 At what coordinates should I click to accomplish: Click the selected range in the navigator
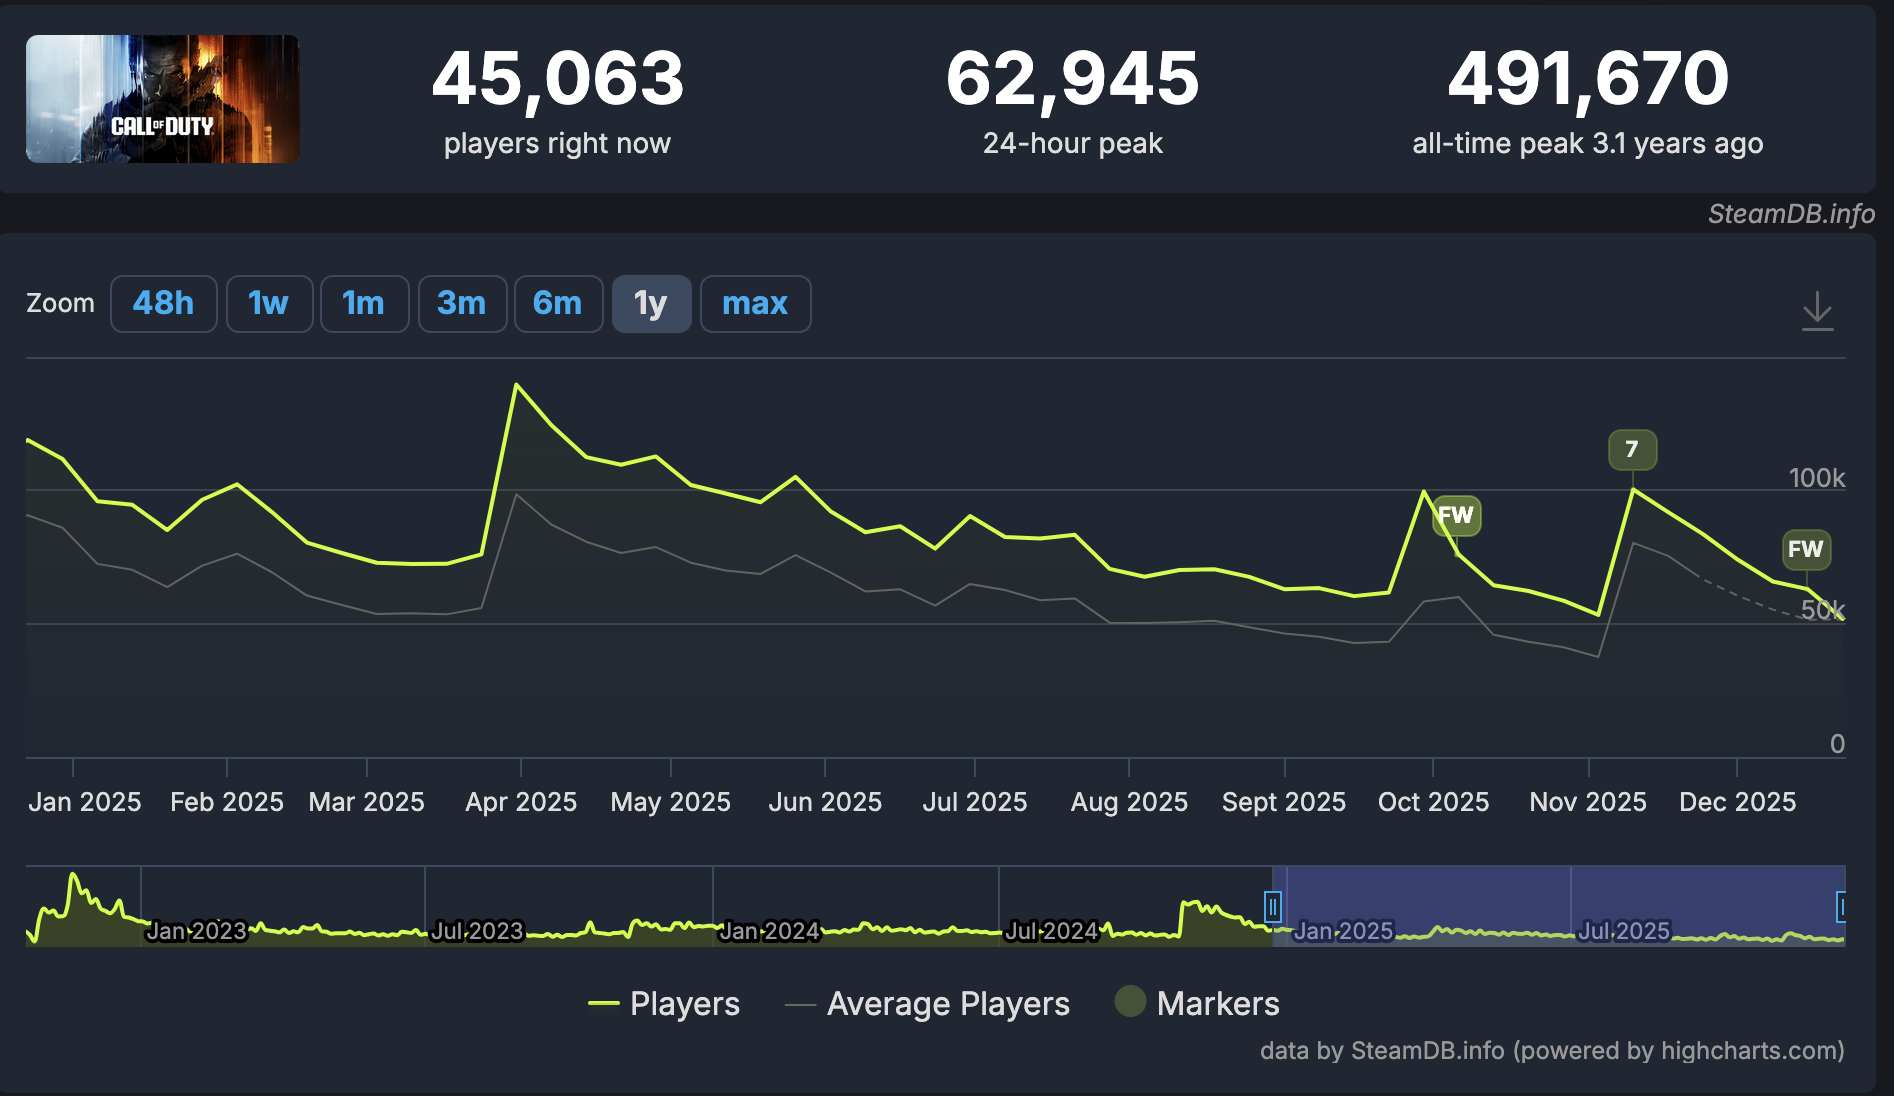(1558, 906)
